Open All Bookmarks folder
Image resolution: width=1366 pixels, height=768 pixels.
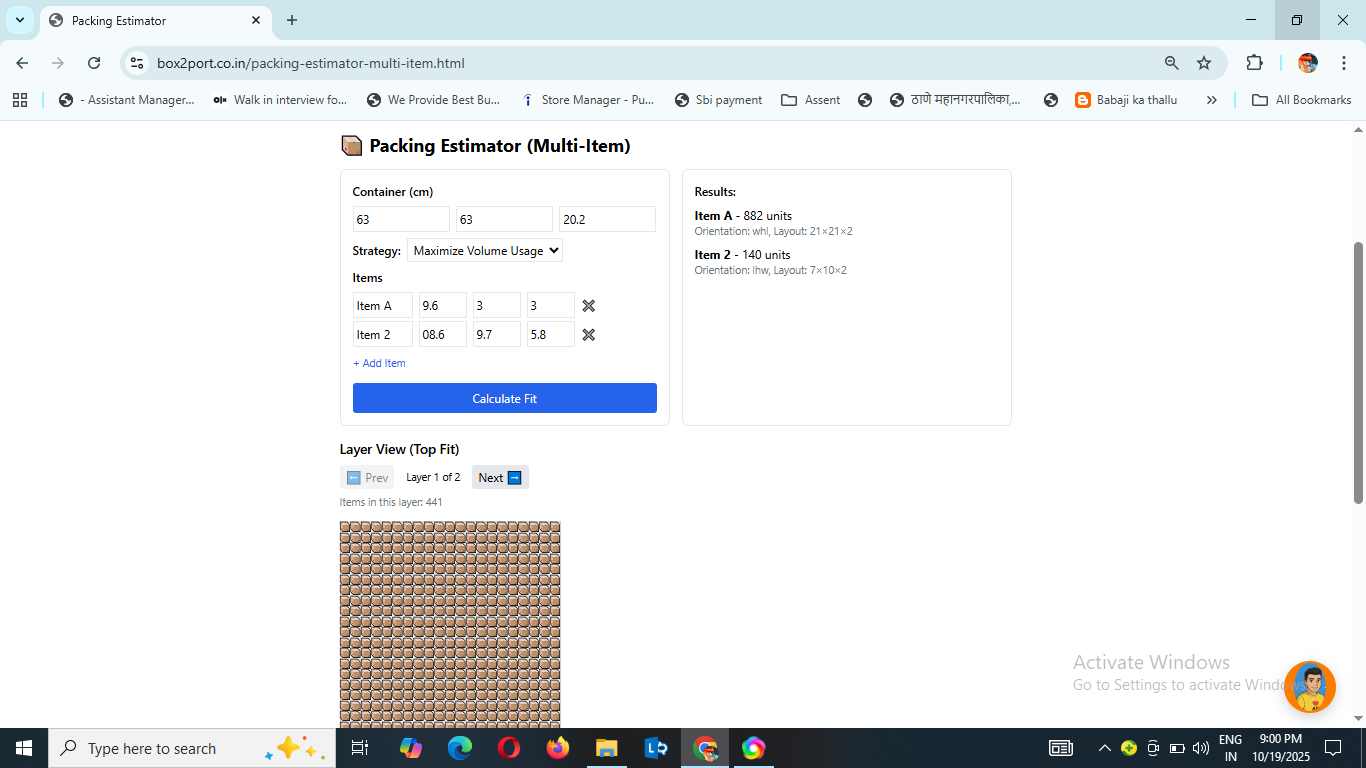(1302, 100)
